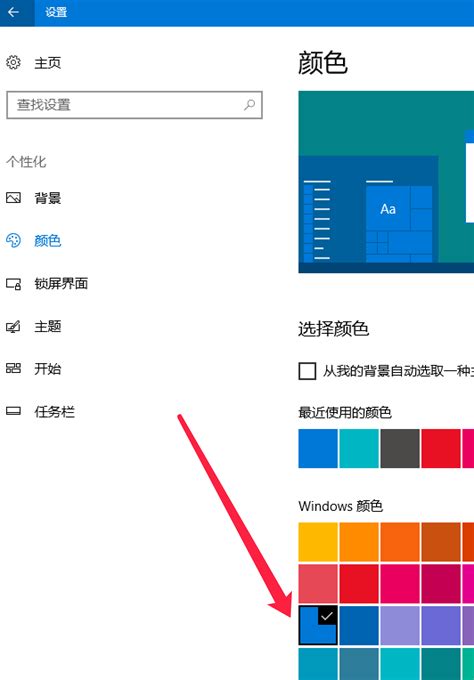Open 主页 home page
Viewport: 474px width, 680px height.
[48, 63]
